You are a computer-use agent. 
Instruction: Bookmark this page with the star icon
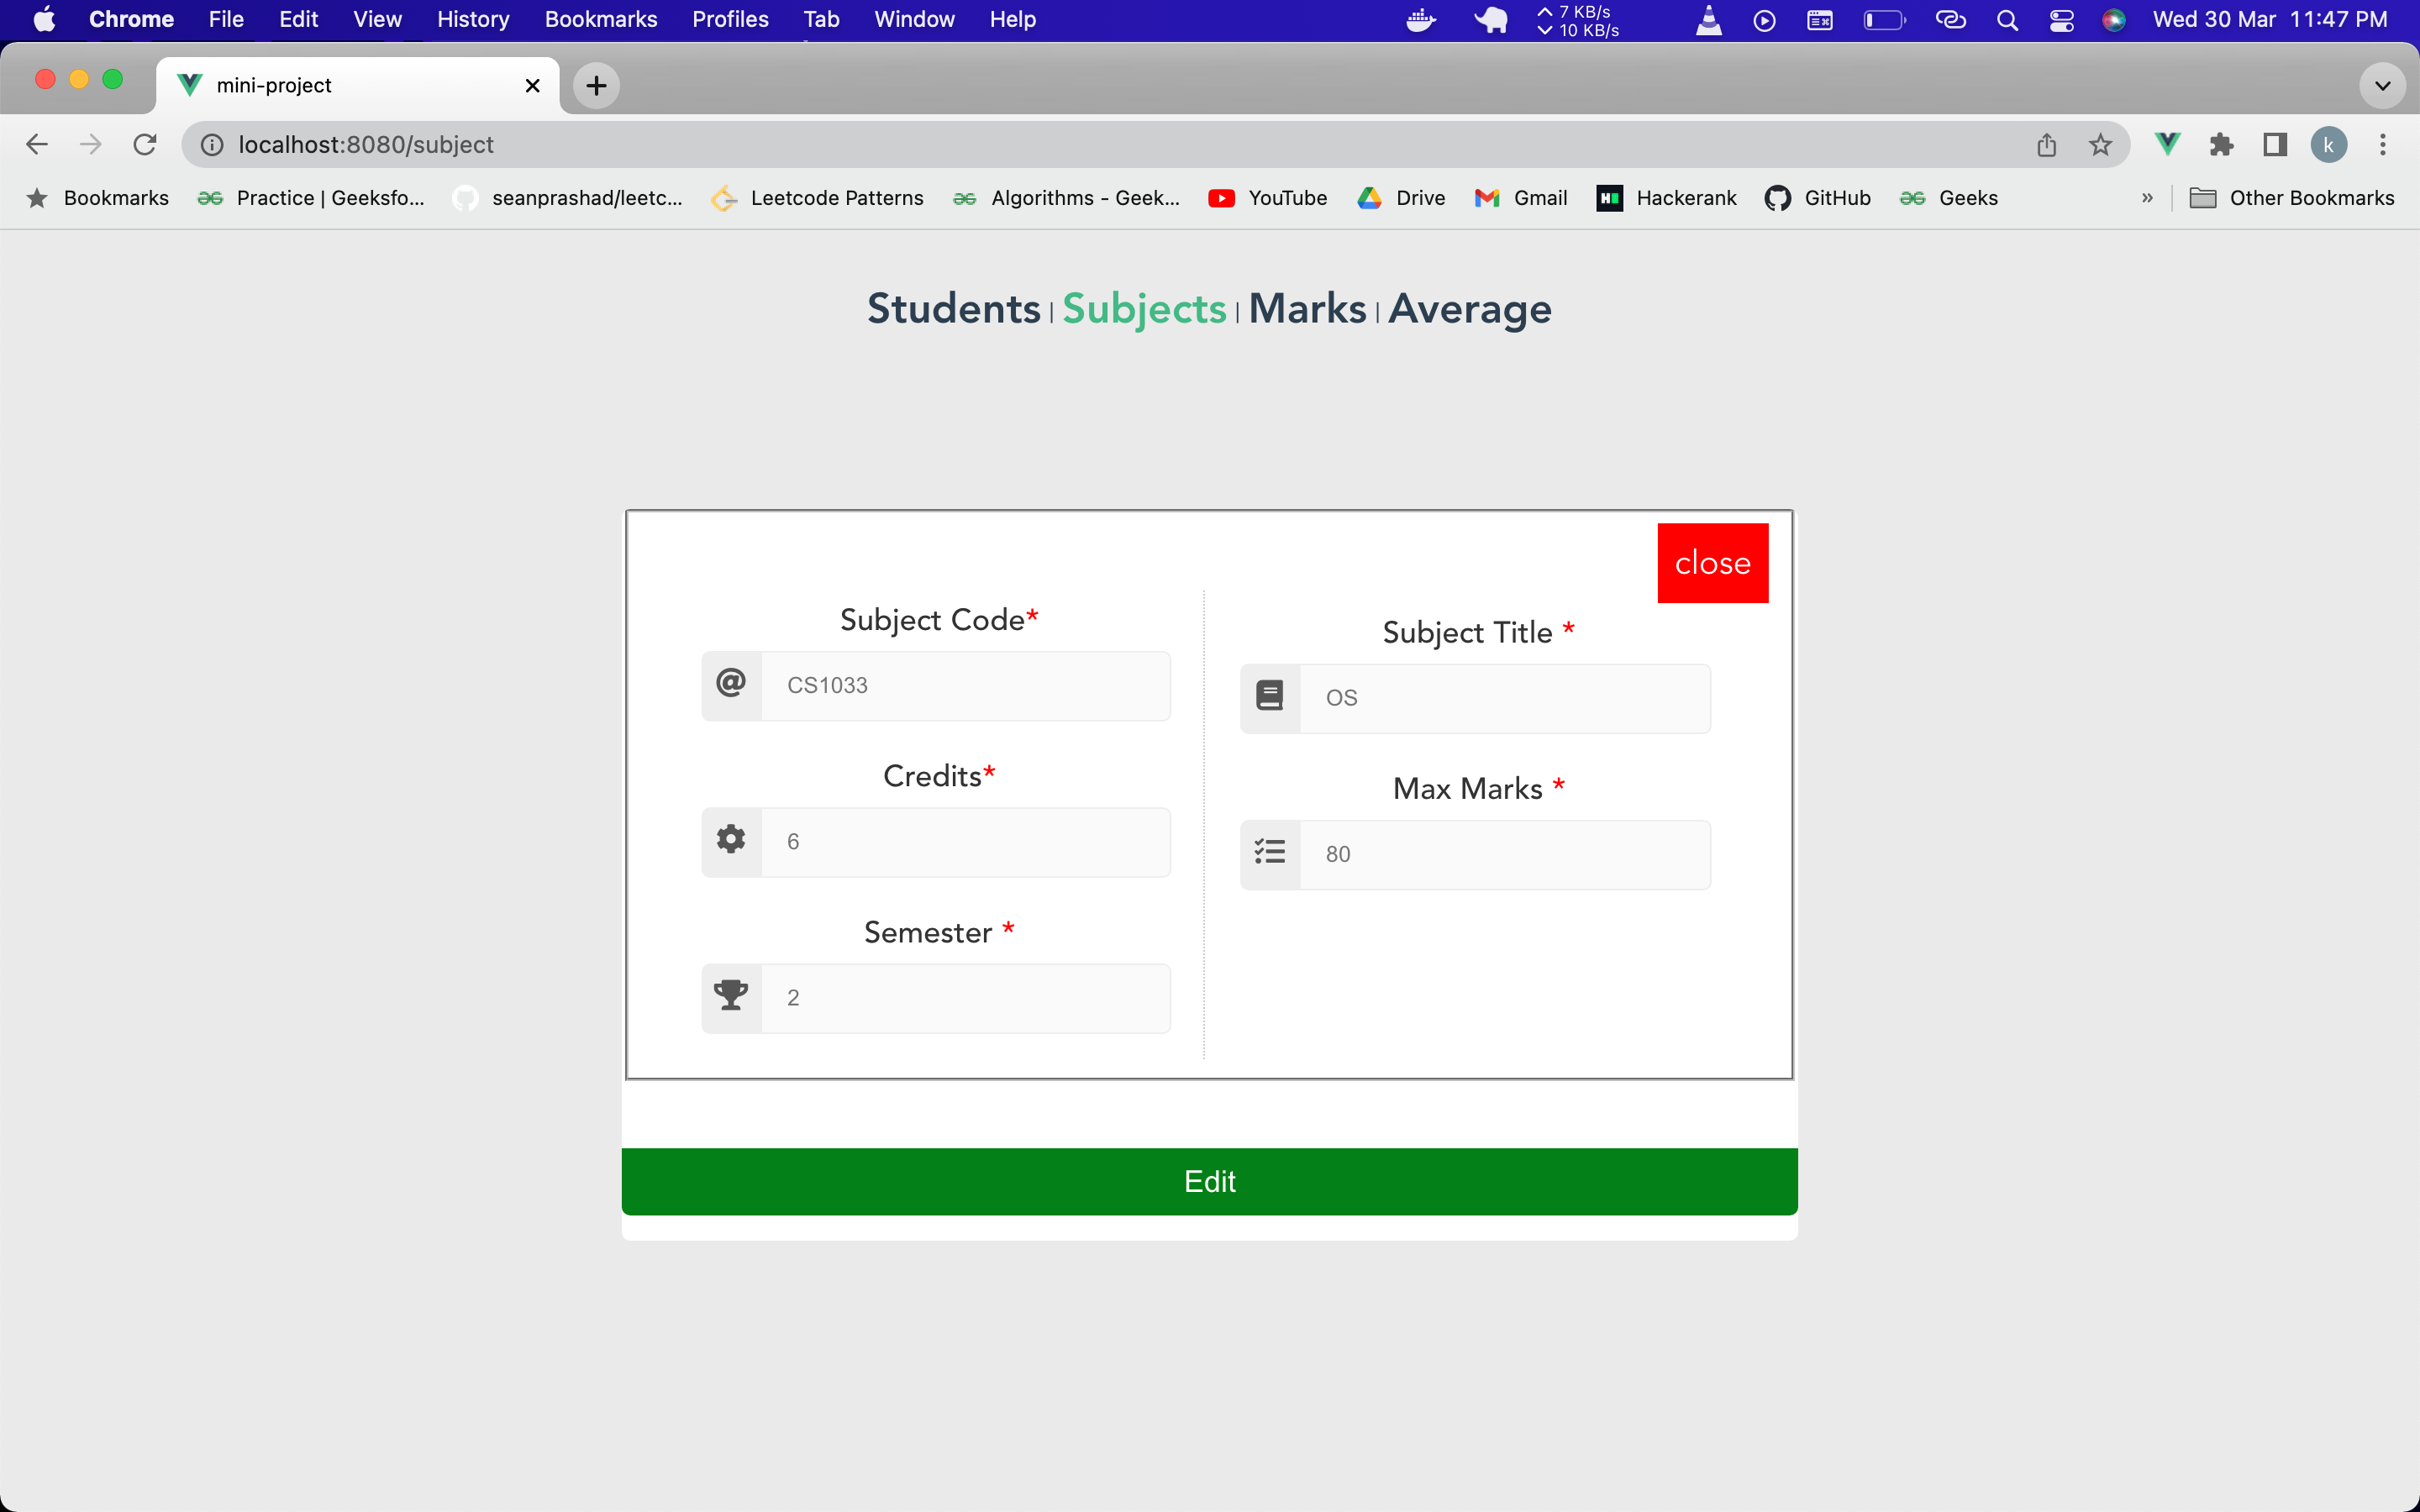(x=2100, y=145)
